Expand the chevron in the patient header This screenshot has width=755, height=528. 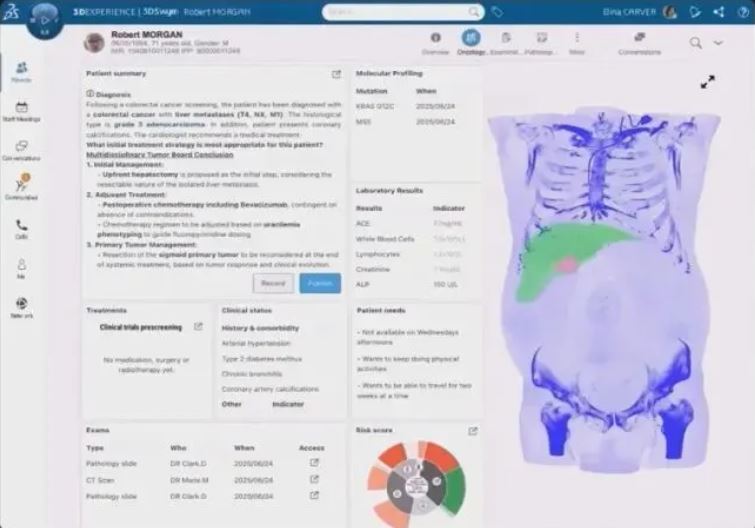click(x=718, y=43)
